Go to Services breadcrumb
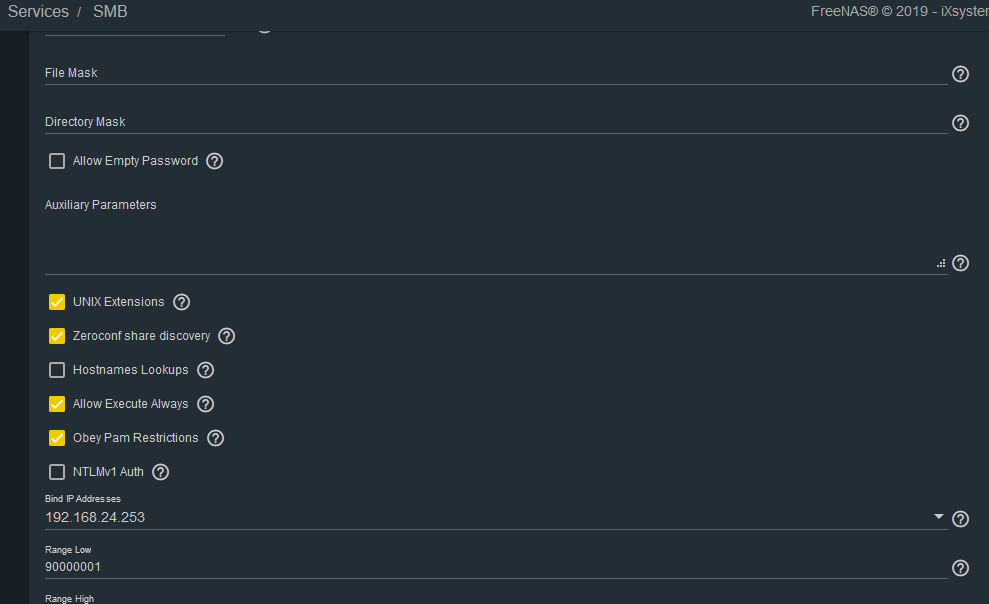This screenshot has width=989, height=604. click(38, 11)
